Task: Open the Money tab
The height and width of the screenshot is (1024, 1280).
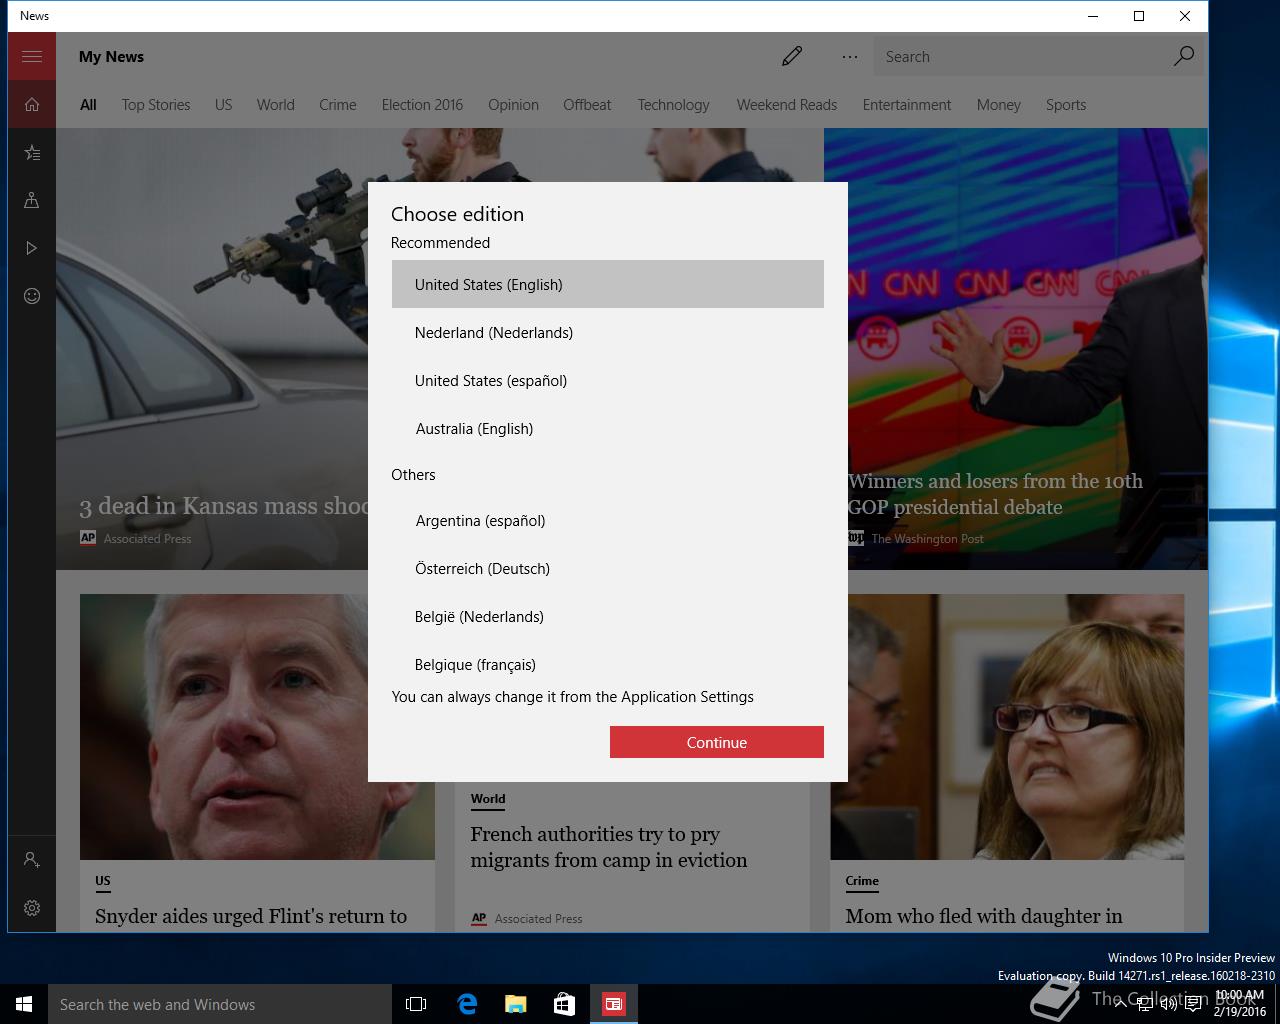Action: [x=998, y=105]
